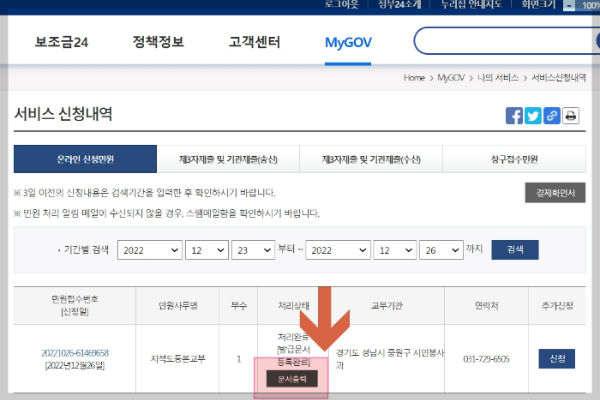Decrease screen size minus button

(x=569, y=5)
